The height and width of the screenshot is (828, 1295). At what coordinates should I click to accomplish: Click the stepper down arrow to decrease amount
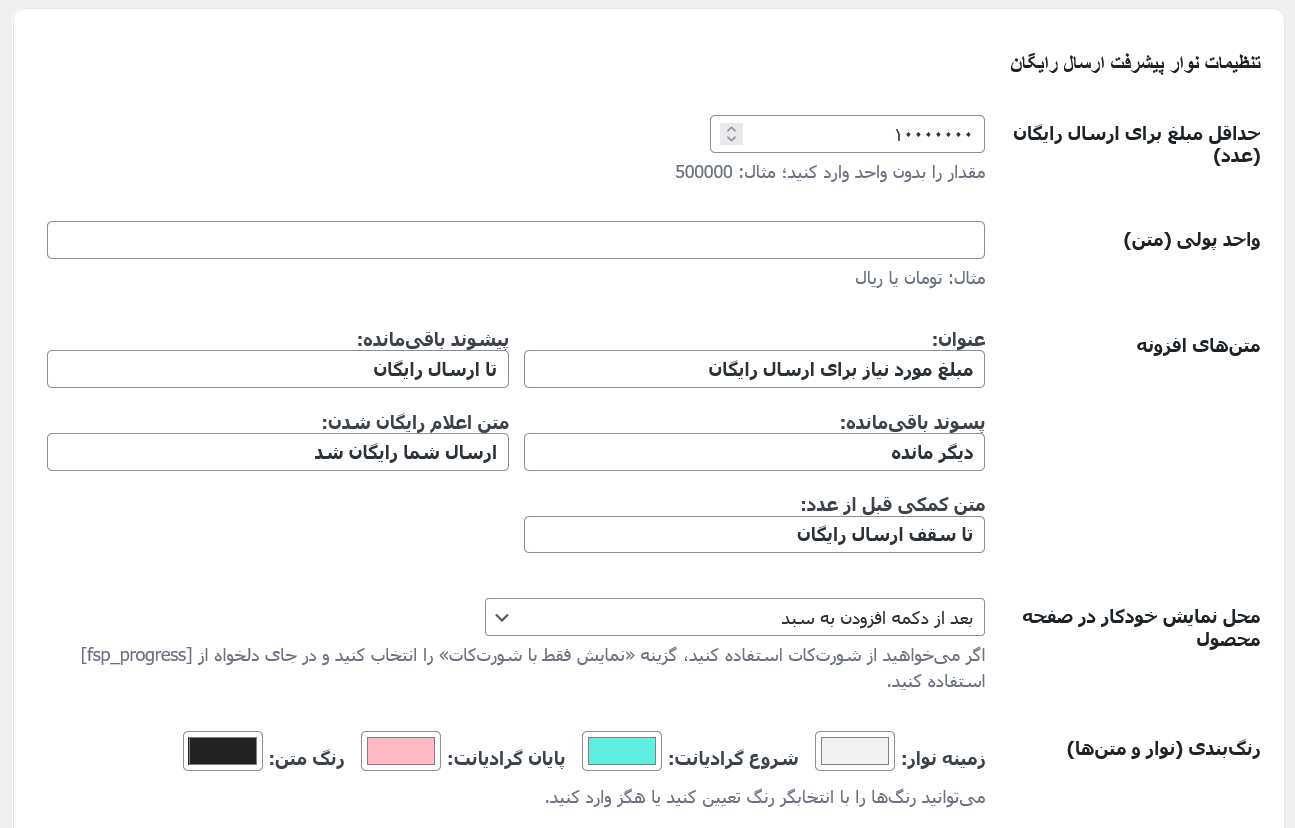731,139
